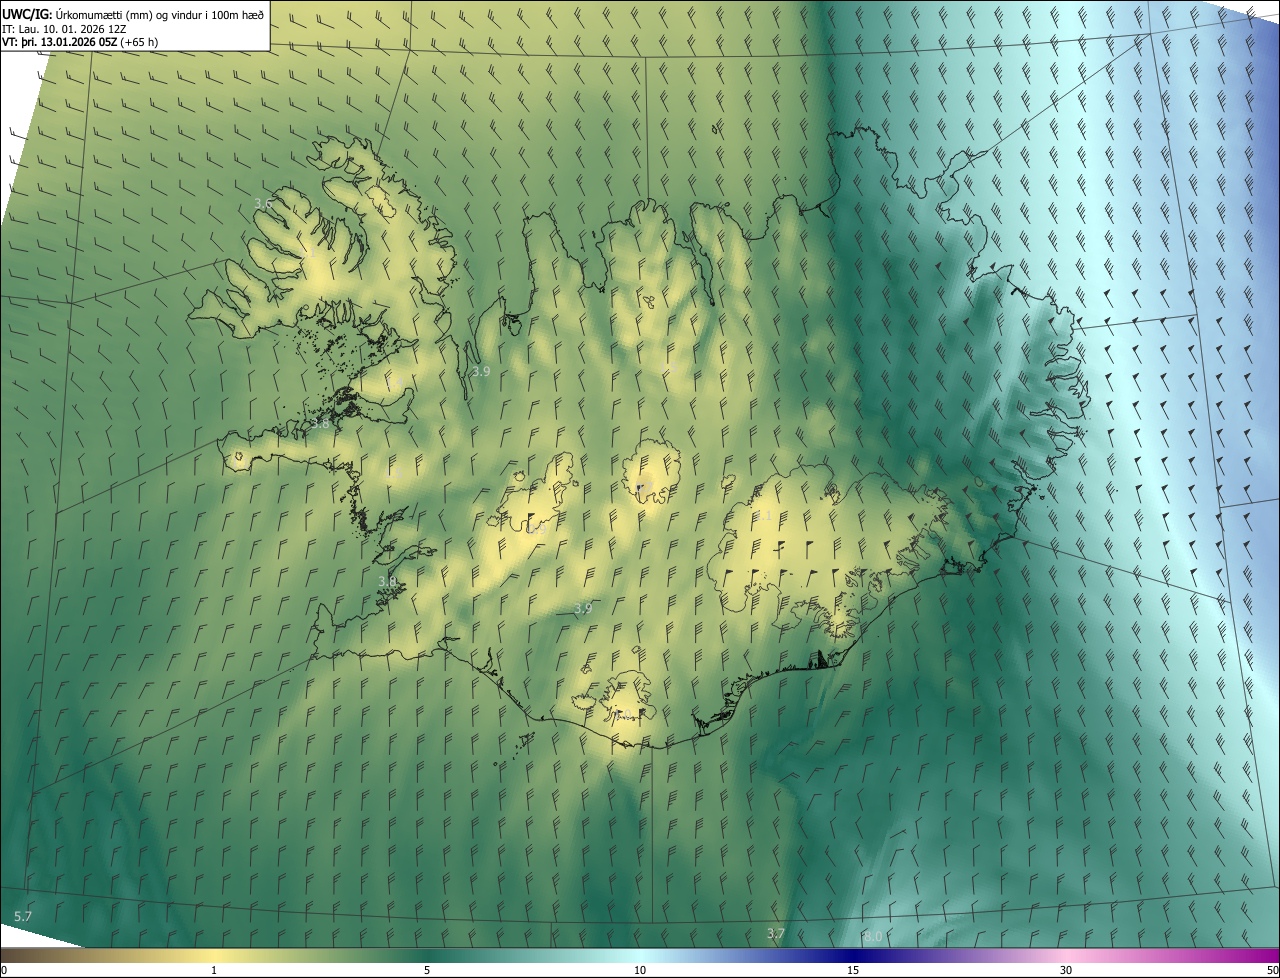
Task: Click the '5.7' value label on the map
Action: [23, 916]
